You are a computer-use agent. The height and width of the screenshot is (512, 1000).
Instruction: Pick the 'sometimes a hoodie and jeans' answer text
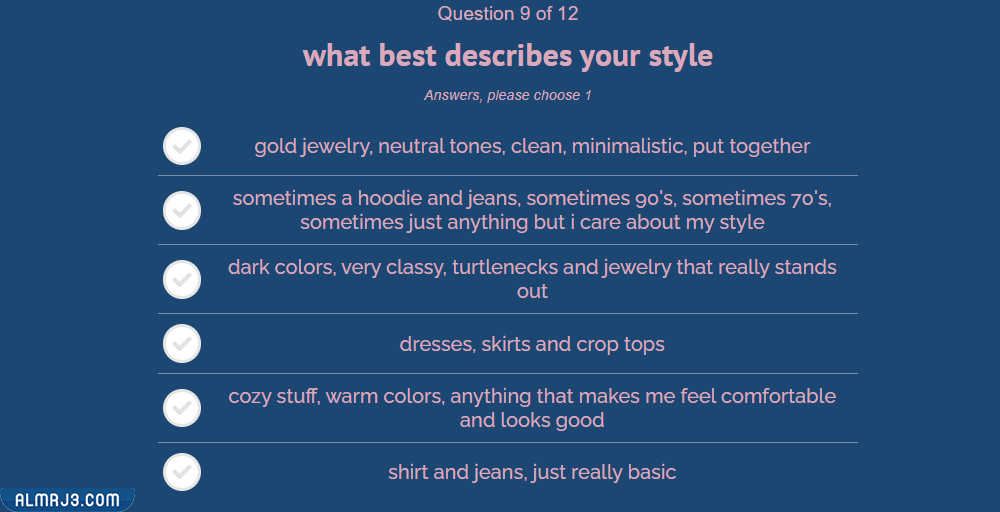[x=532, y=210]
